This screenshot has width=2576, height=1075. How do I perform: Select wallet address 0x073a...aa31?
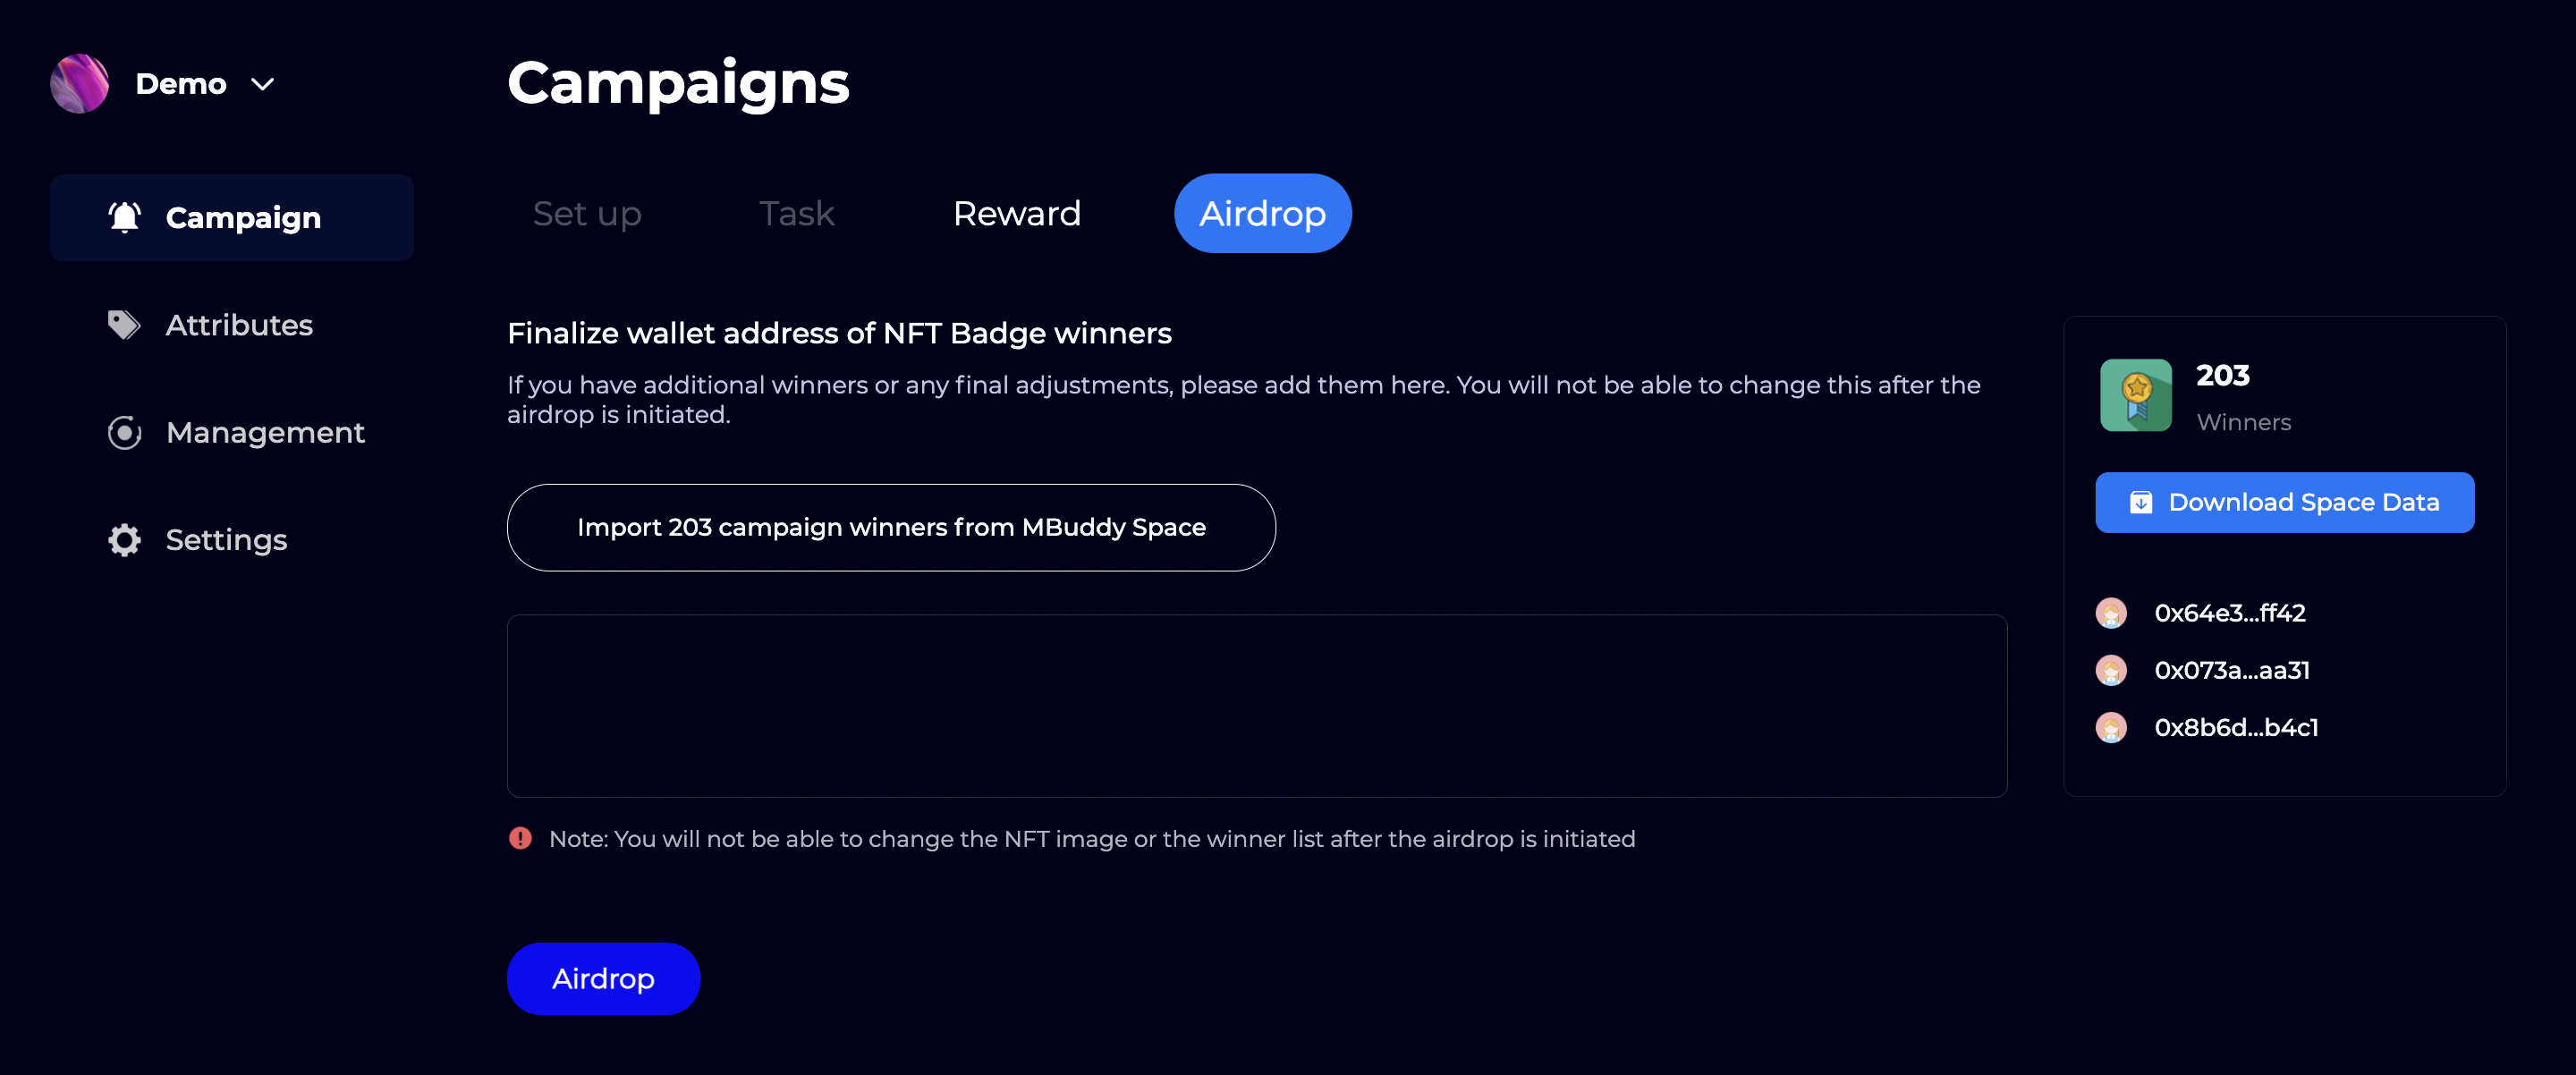coord(2232,670)
